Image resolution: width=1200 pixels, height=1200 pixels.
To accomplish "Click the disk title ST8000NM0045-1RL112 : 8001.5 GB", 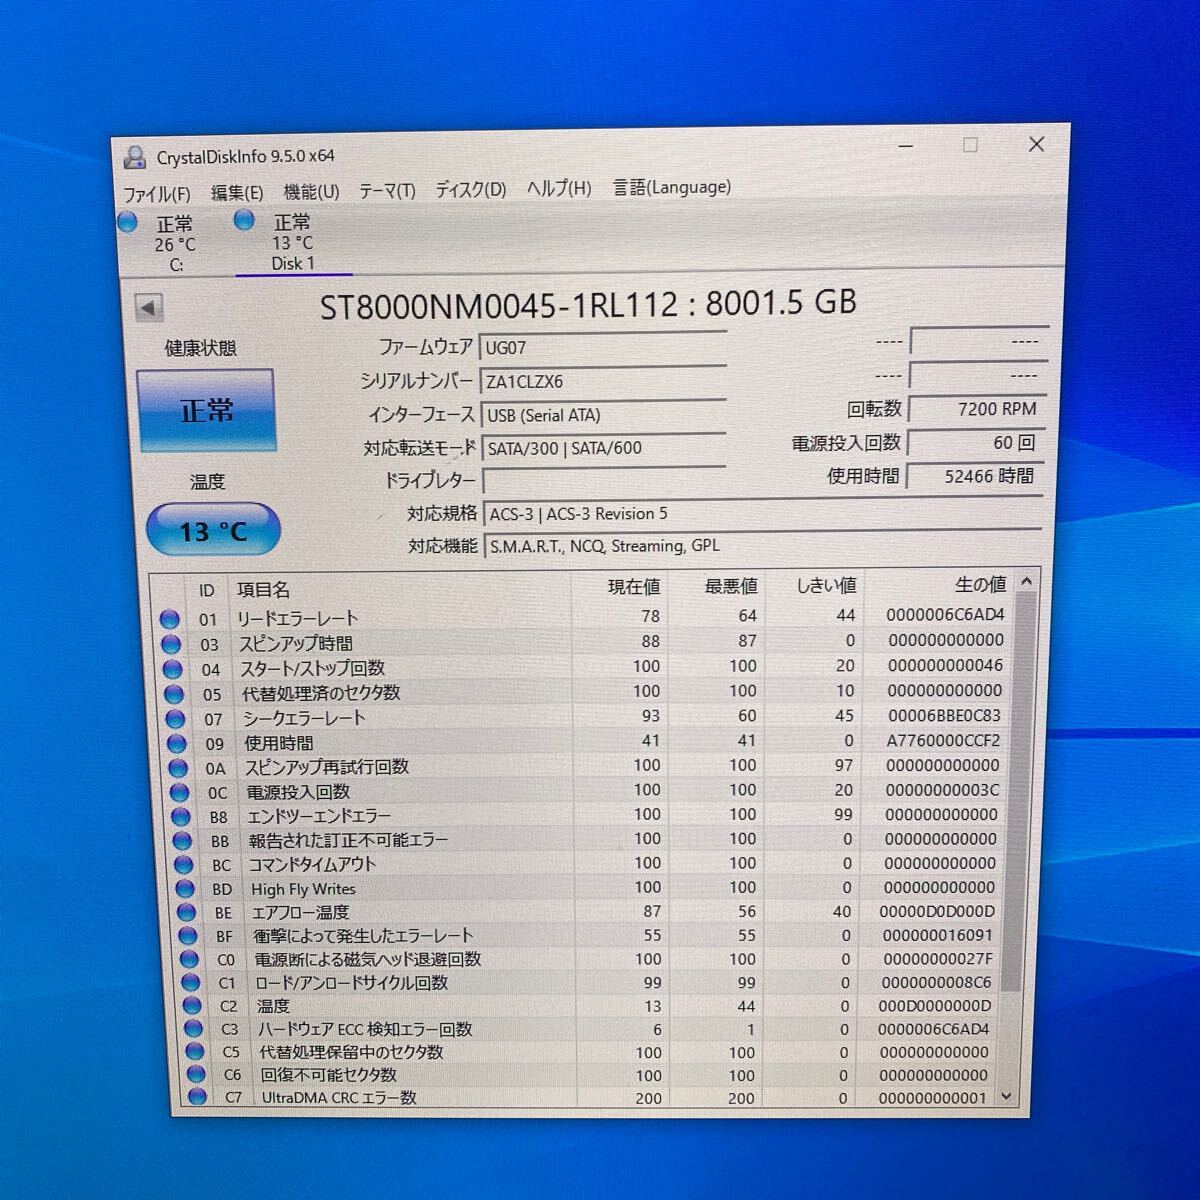I will coord(588,303).
